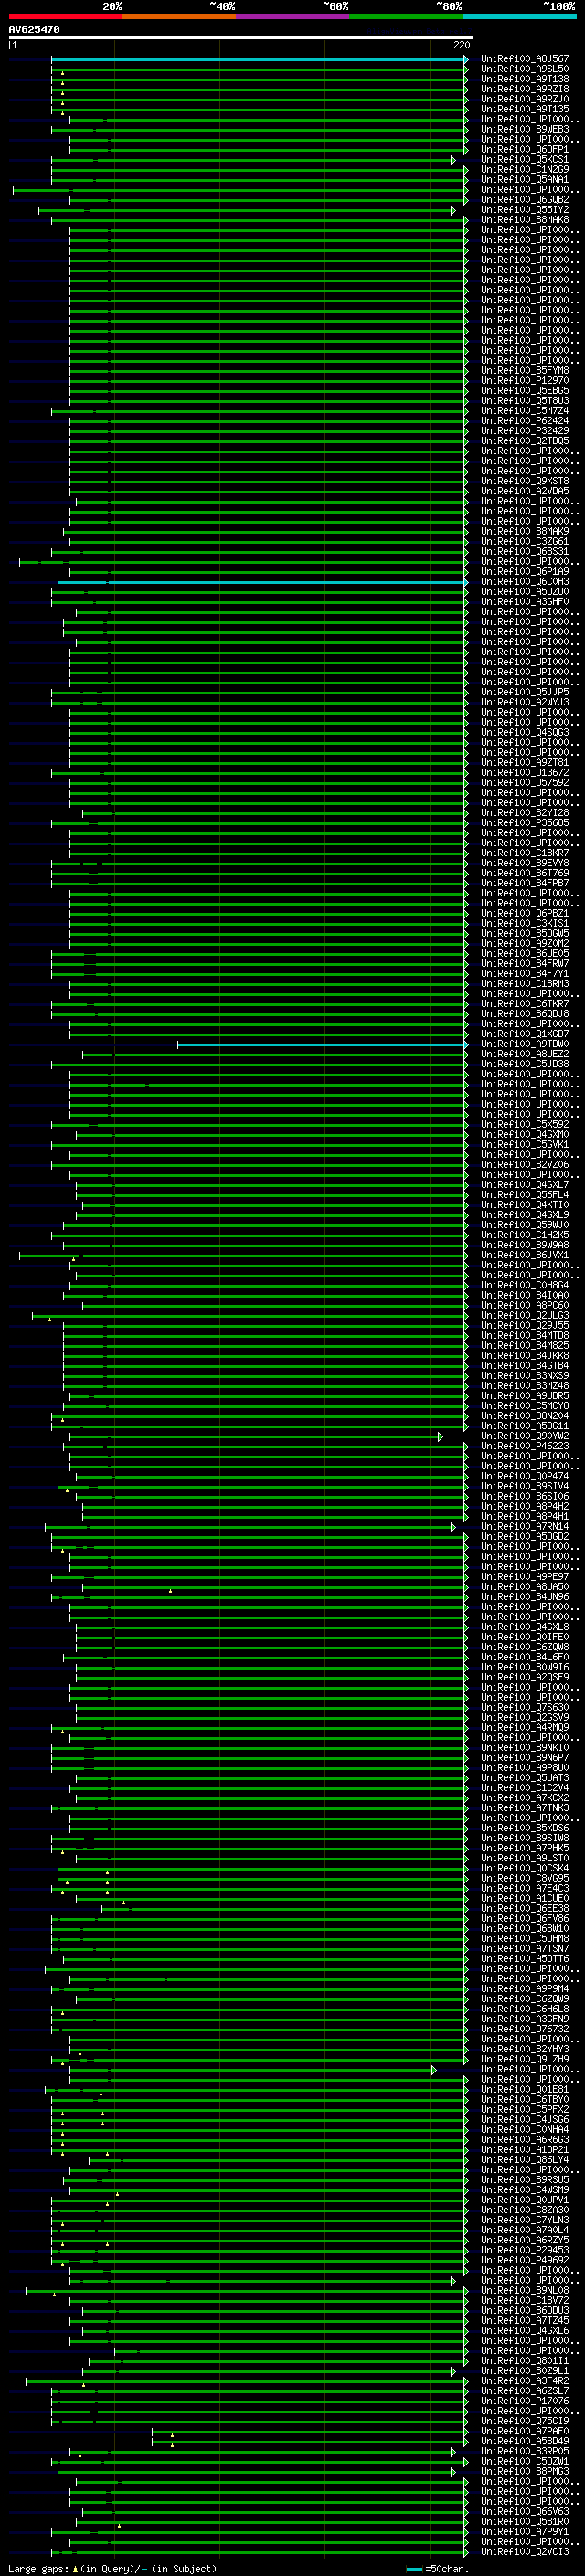The height and width of the screenshot is (2576, 585).
Task: Select hit label UniRef100_C5M7Z4
Action: click(524, 411)
